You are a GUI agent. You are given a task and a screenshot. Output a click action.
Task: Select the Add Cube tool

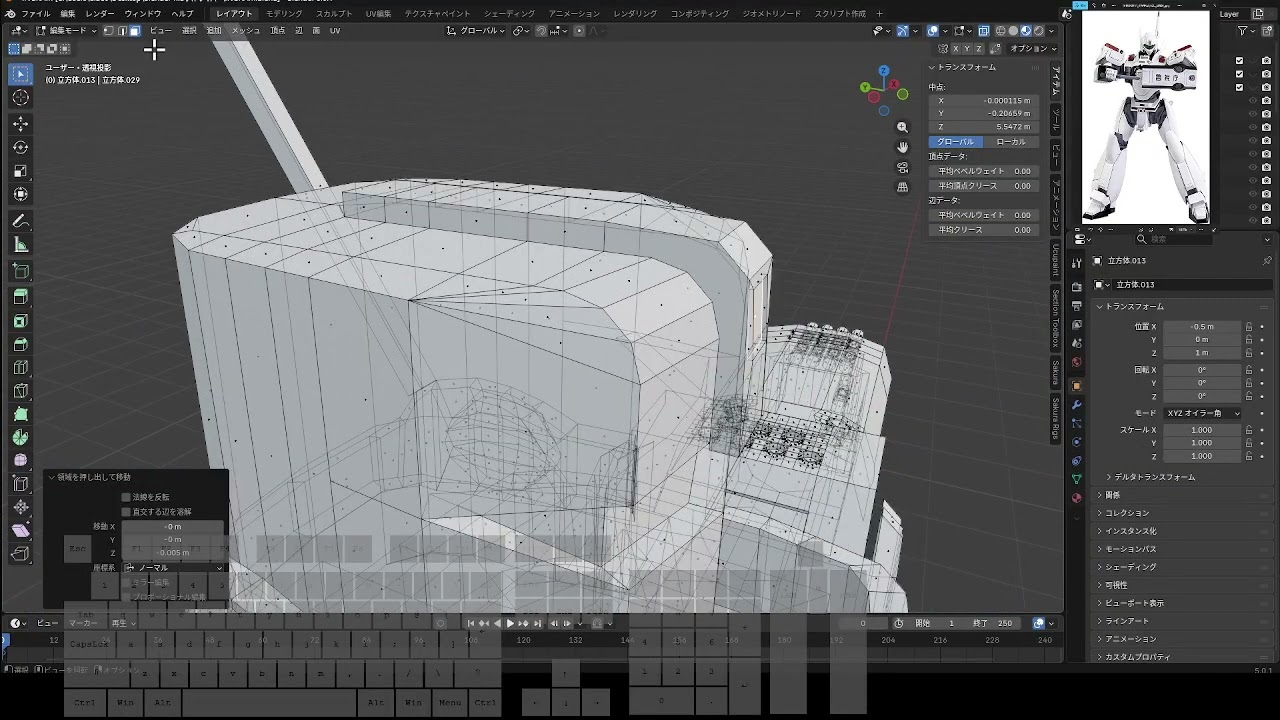(20, 271)
